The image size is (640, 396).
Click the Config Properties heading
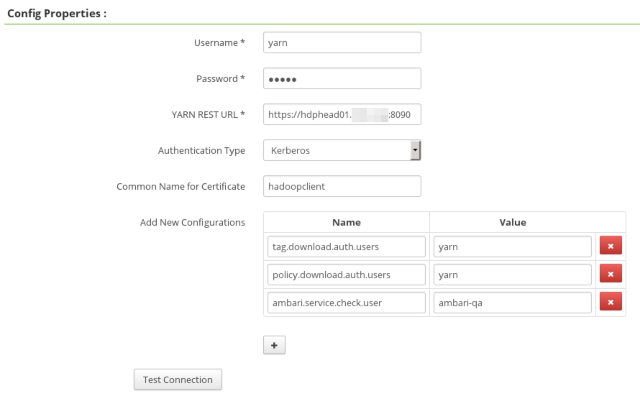[x=57, y=13]
